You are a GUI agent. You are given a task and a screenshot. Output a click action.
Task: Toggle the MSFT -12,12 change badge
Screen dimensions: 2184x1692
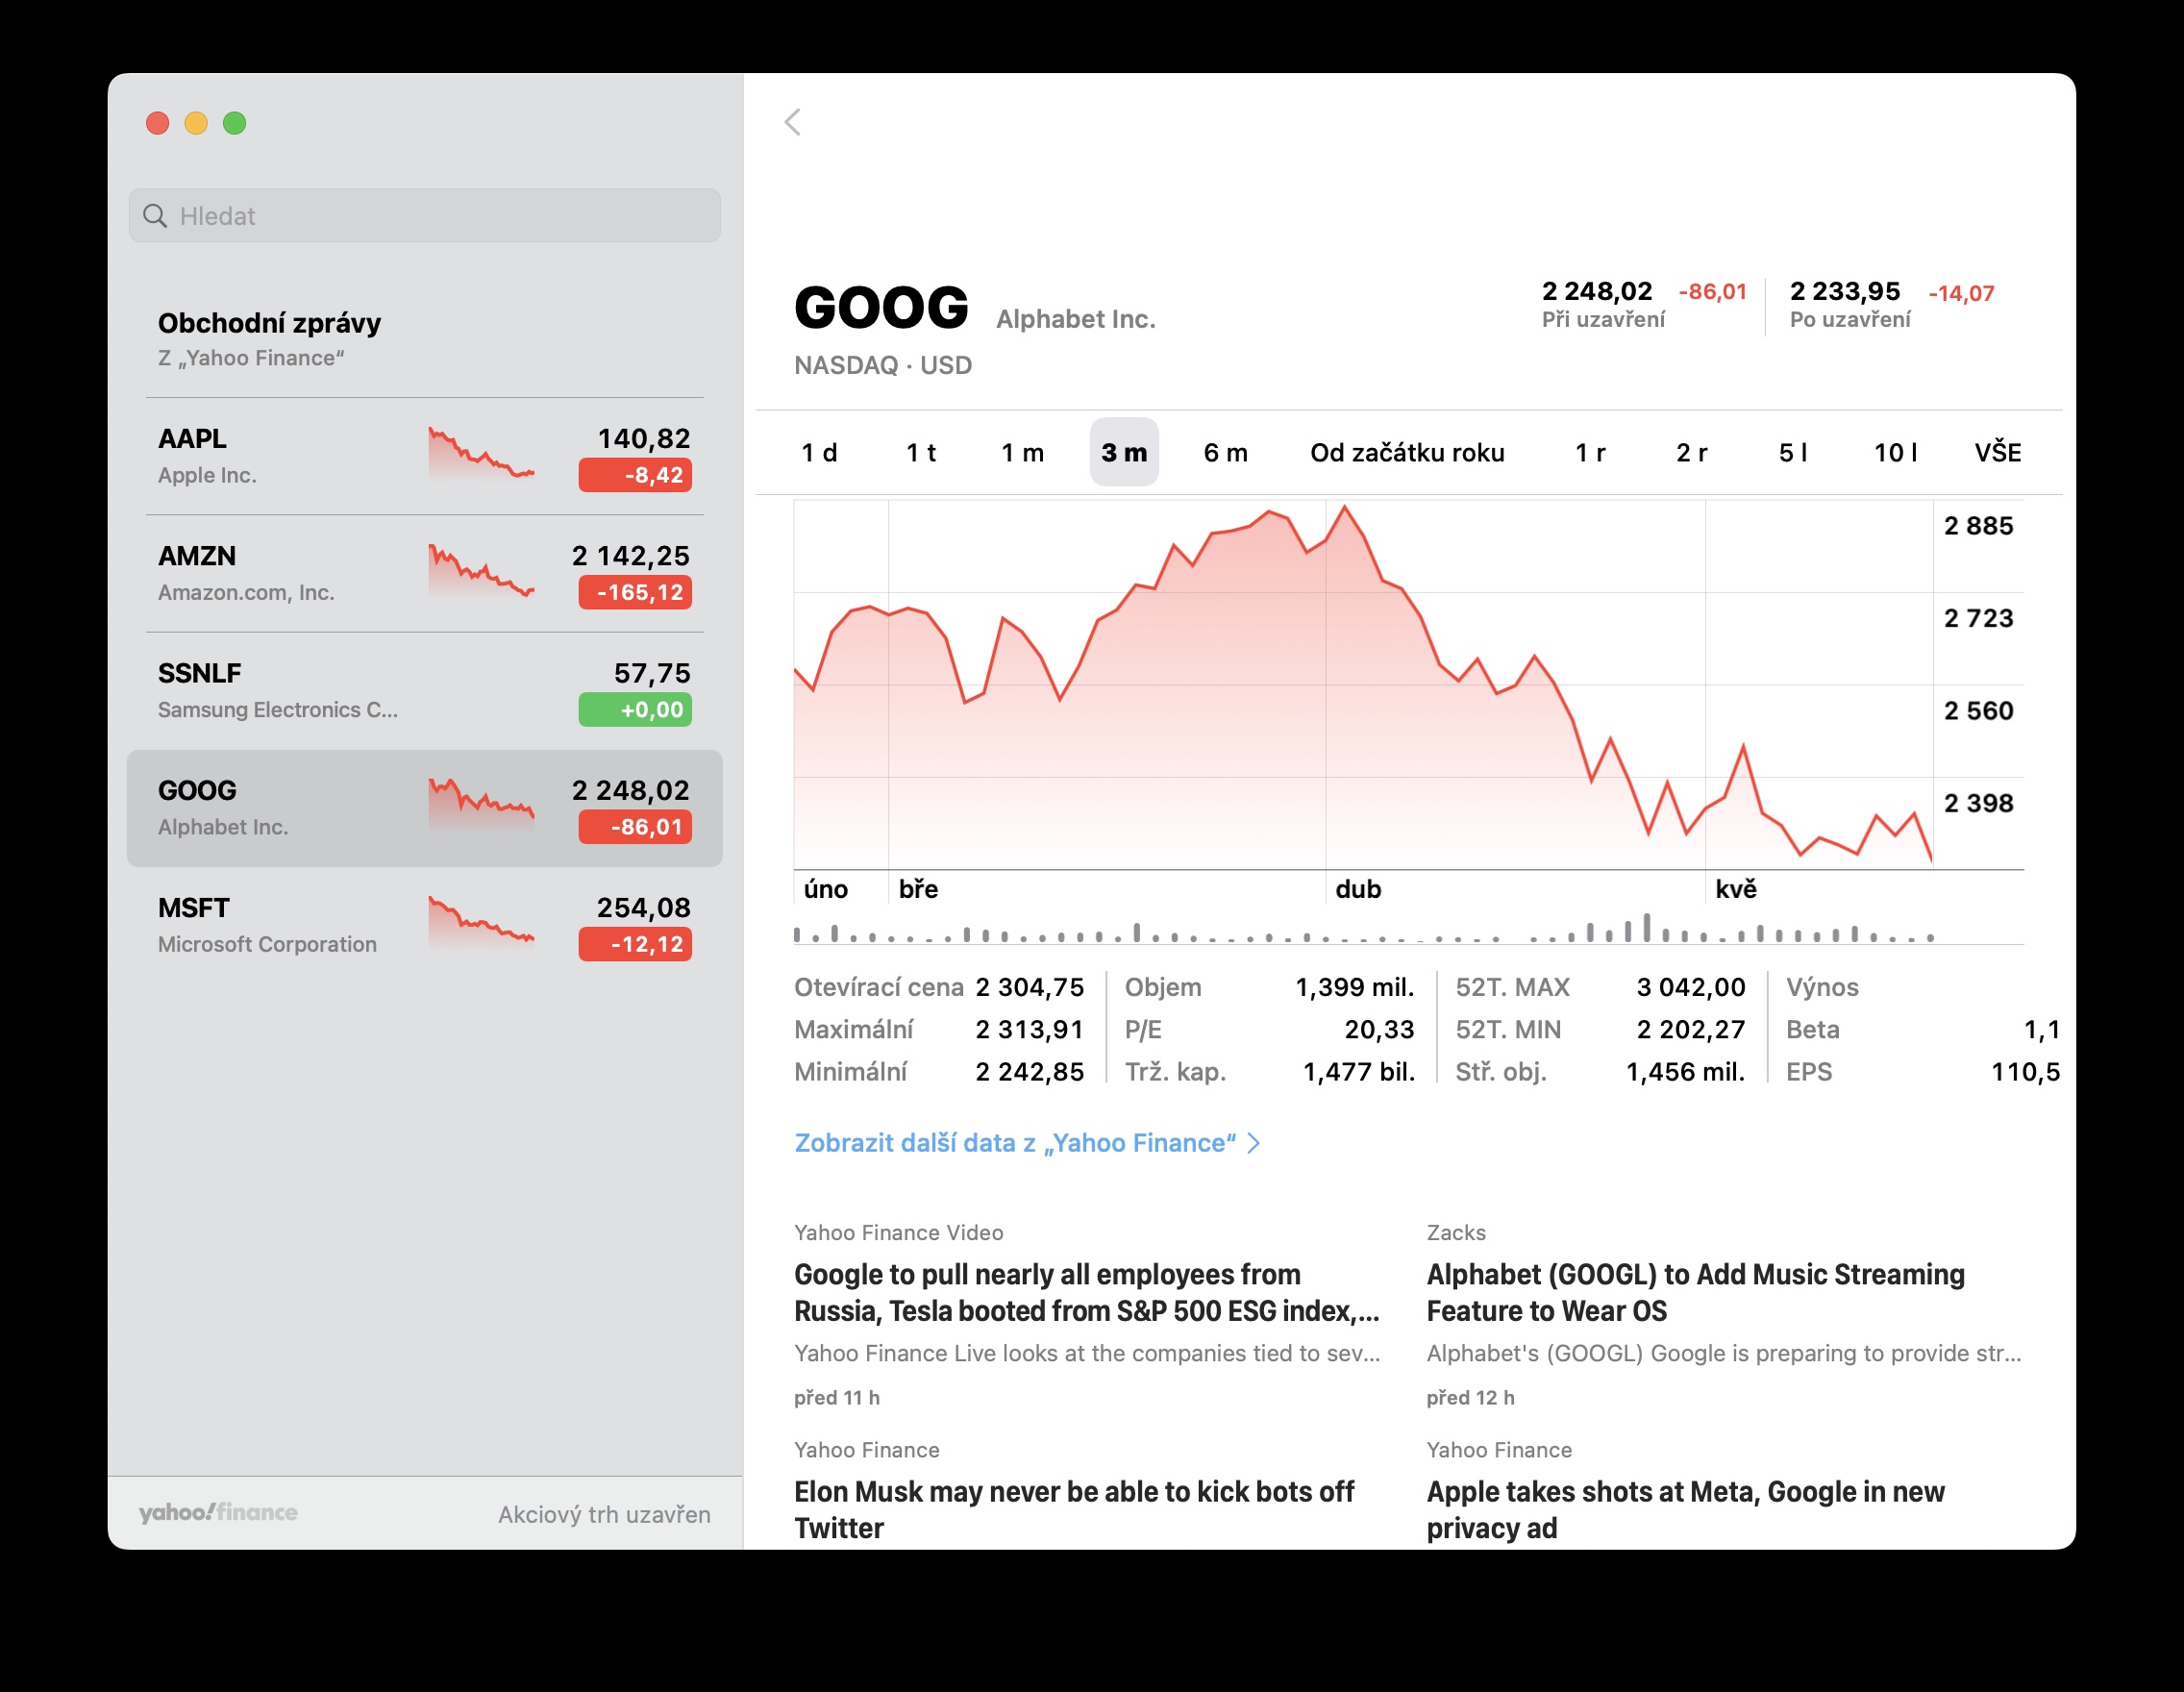coord(635,944)
